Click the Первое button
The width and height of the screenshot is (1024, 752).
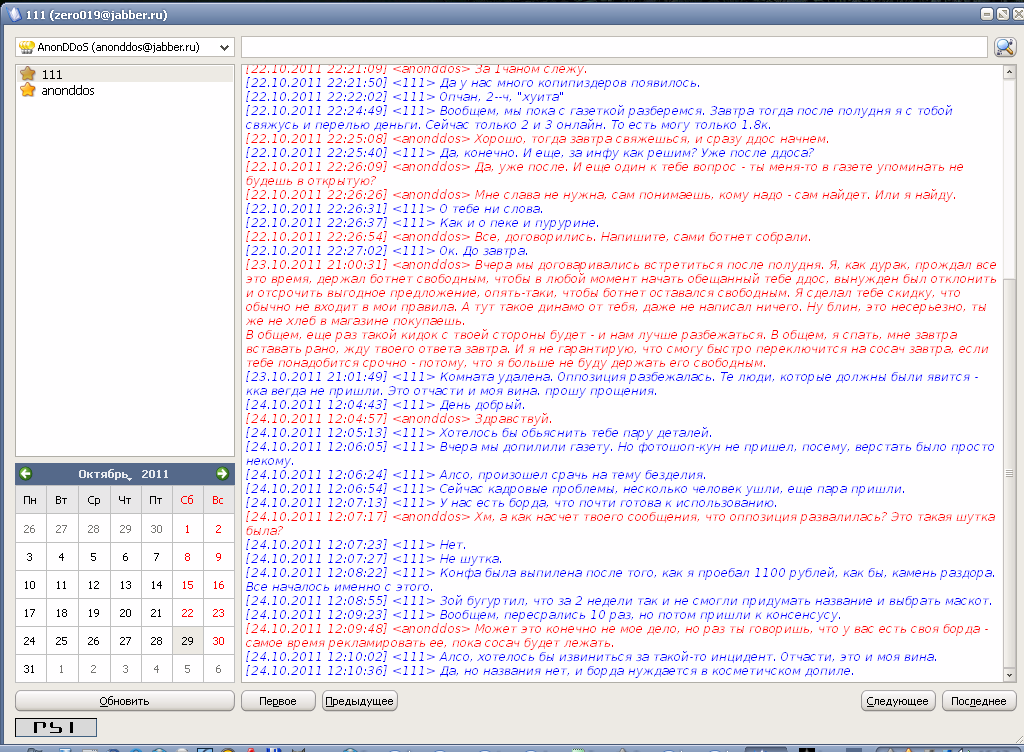278,701
